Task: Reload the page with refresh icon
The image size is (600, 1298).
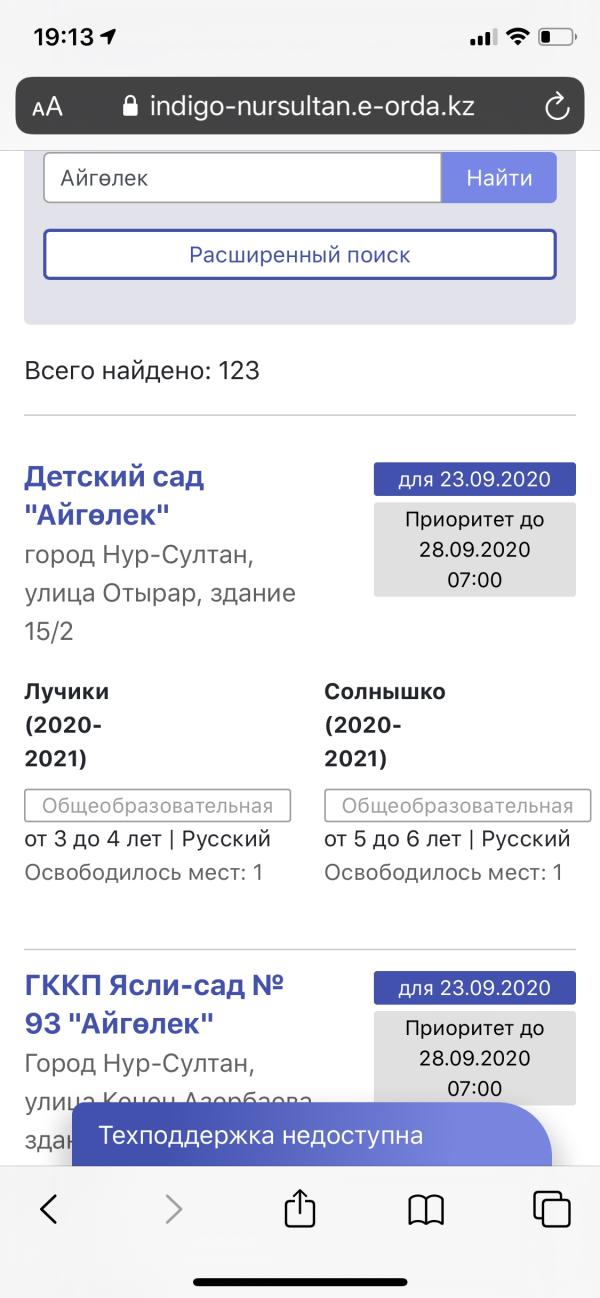Action: (x=556, y=107)
